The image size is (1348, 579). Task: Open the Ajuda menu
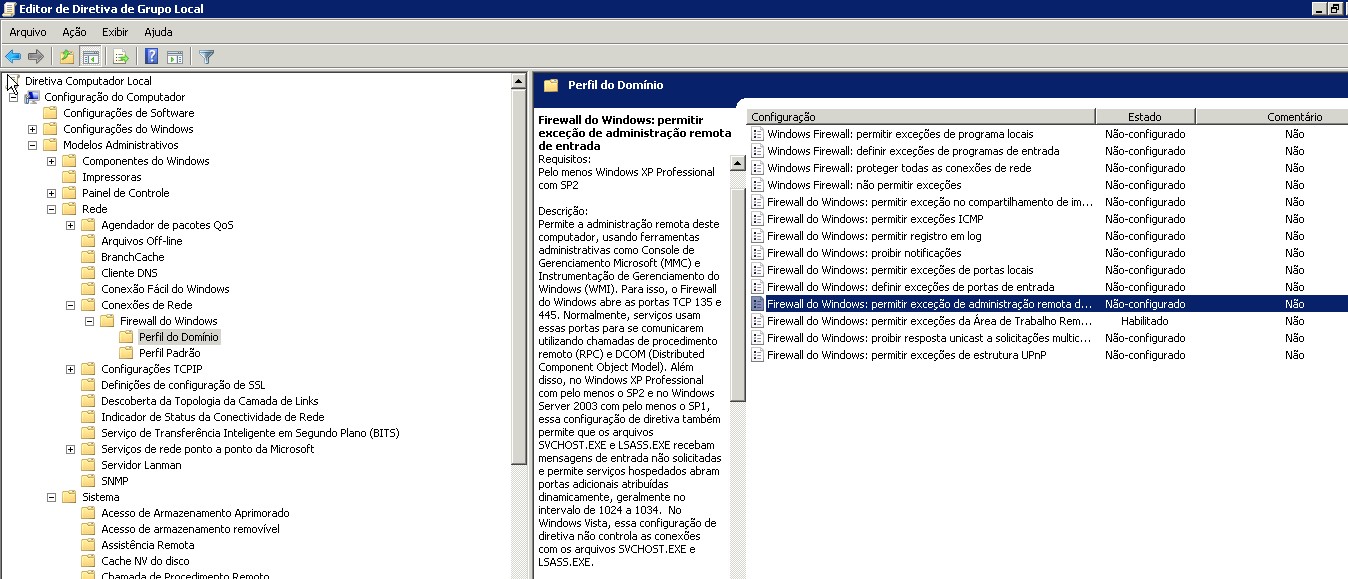click(158, 32)
